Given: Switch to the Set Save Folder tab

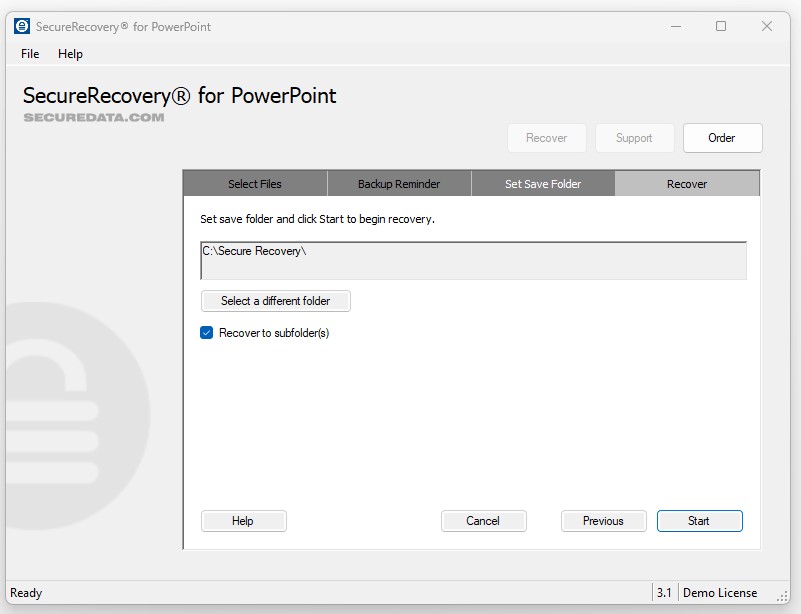Looking at the screenshot, I should coord(543,184).
